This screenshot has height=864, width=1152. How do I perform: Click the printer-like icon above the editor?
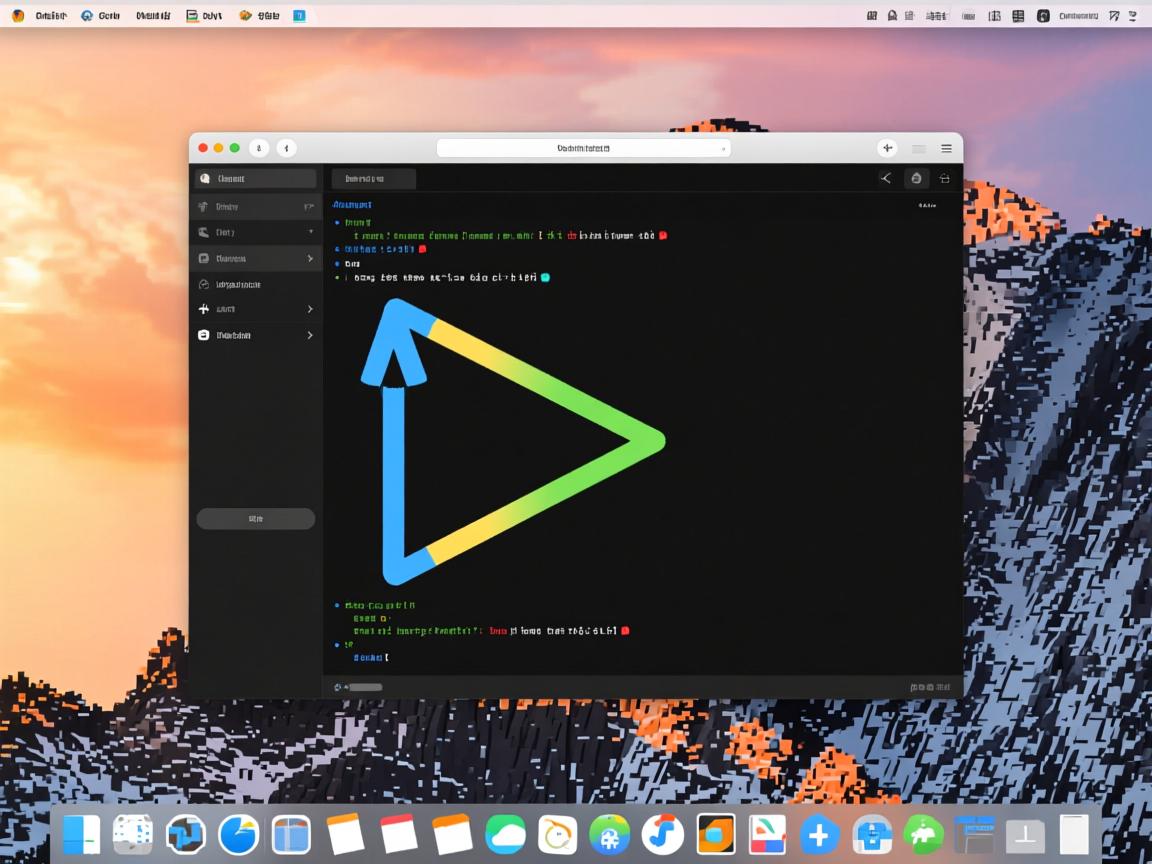click(944, 178)
